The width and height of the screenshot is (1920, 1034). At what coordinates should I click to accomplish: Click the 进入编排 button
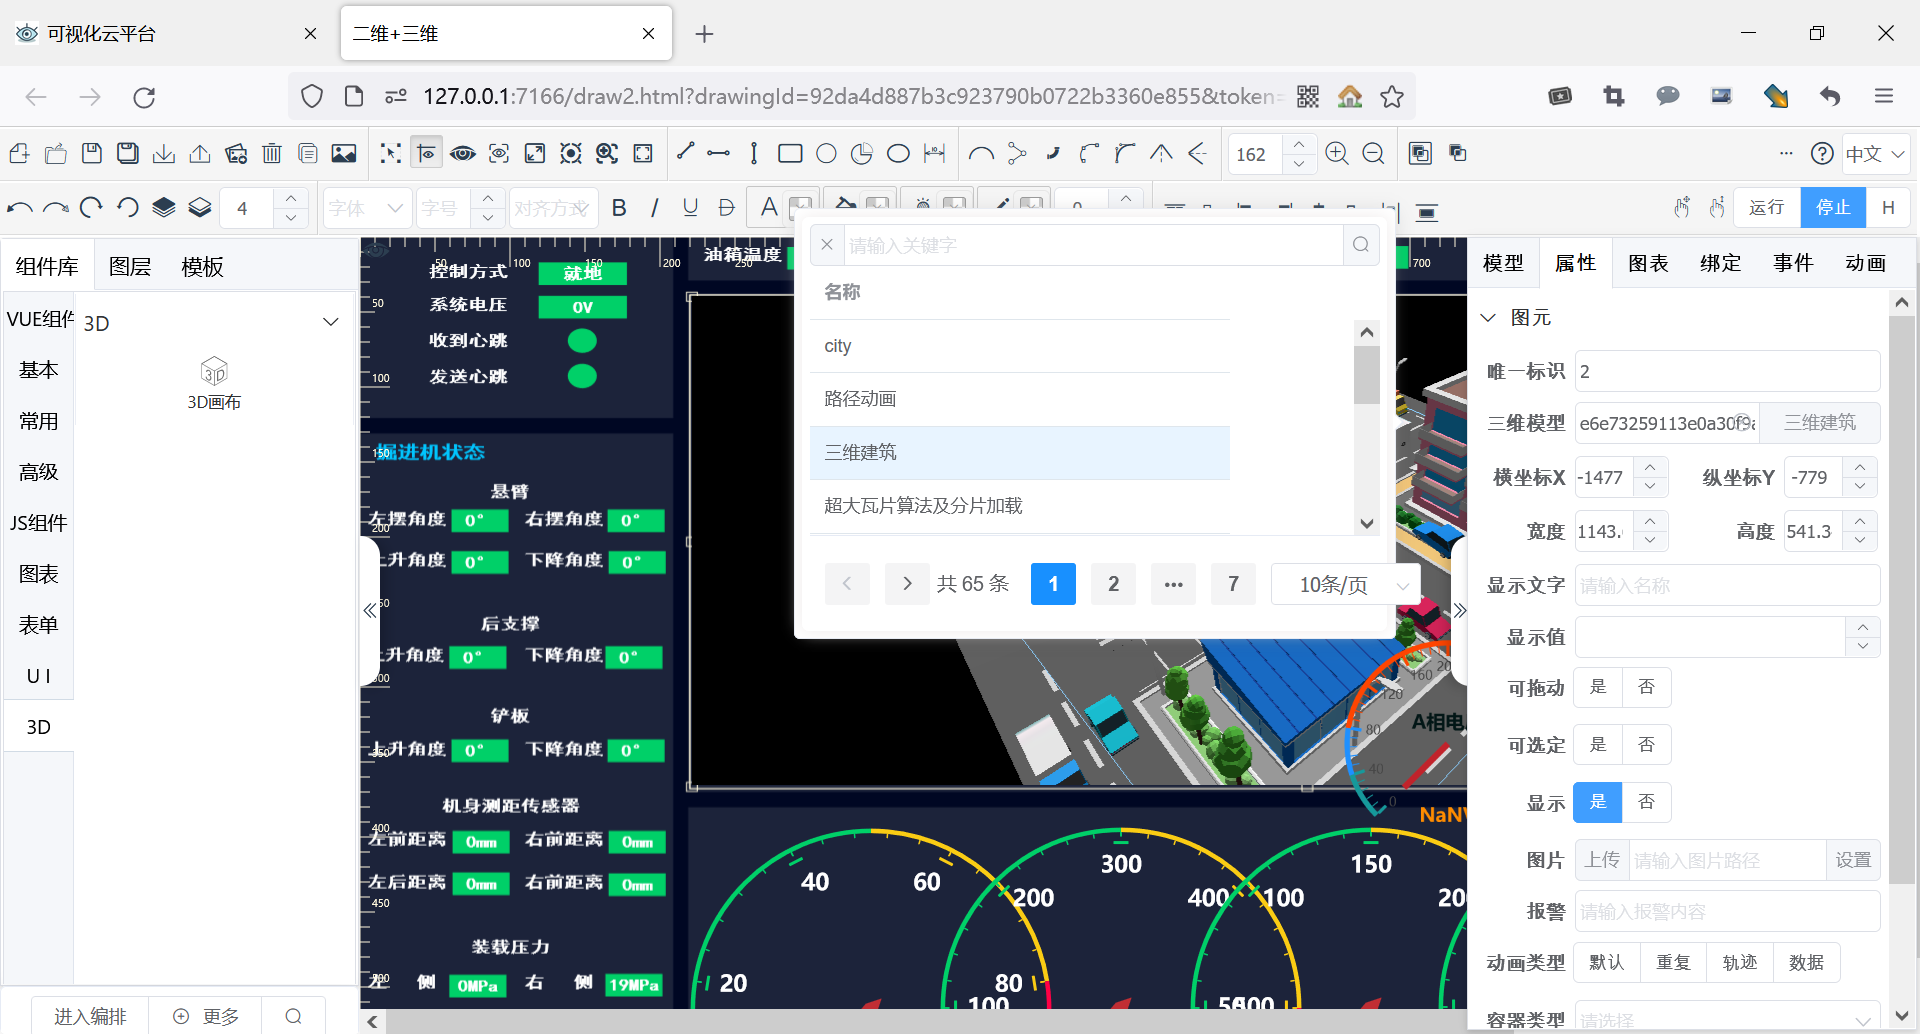pyautogui.click(x=90, y=1016)
